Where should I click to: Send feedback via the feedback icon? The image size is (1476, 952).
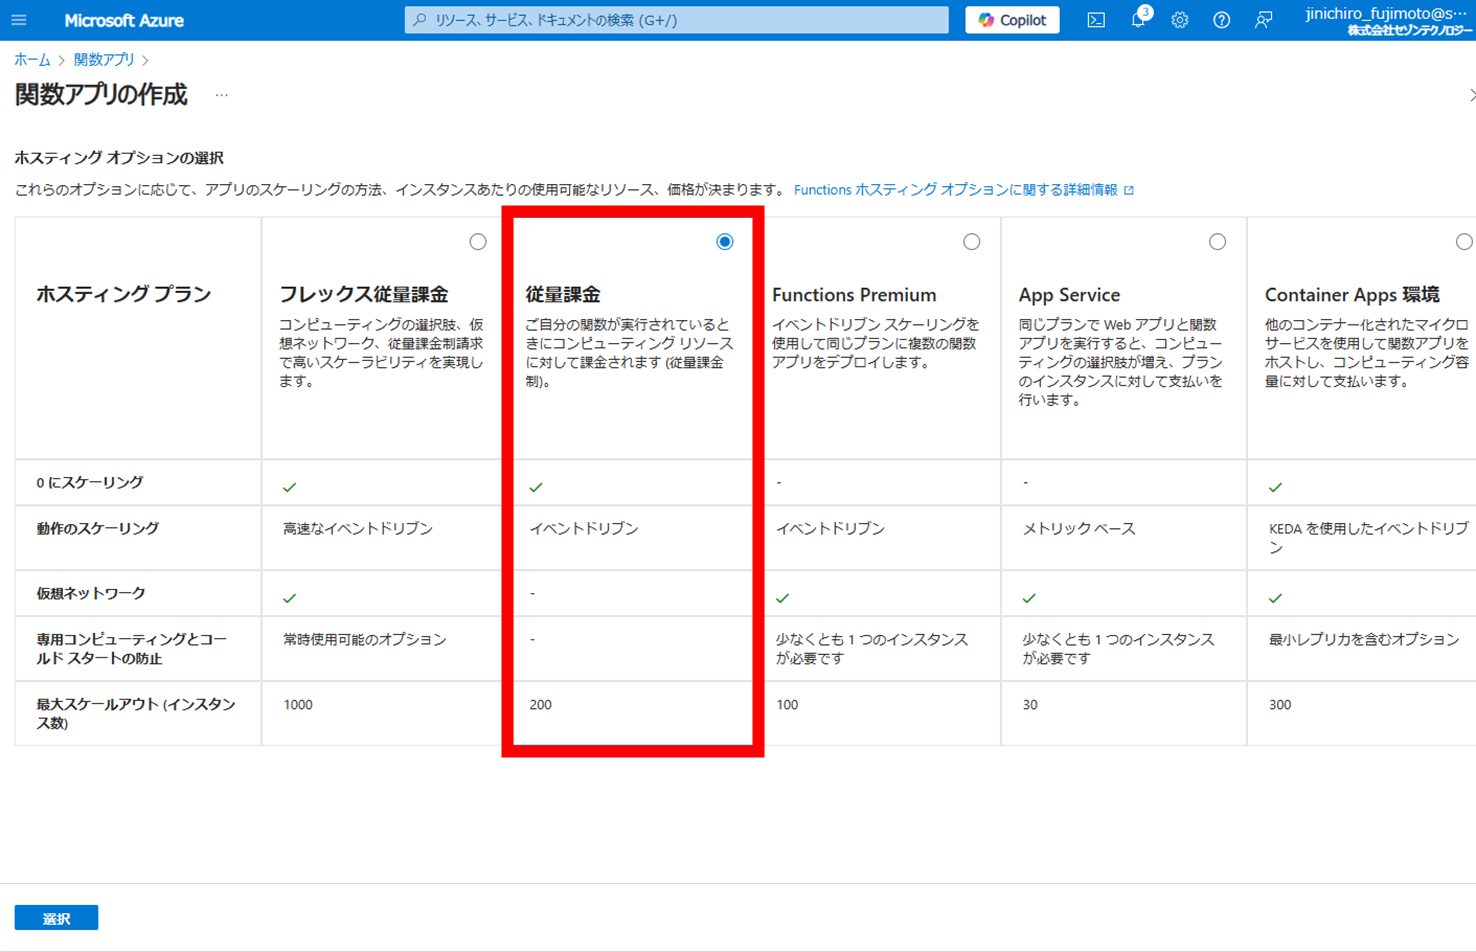1263,20
